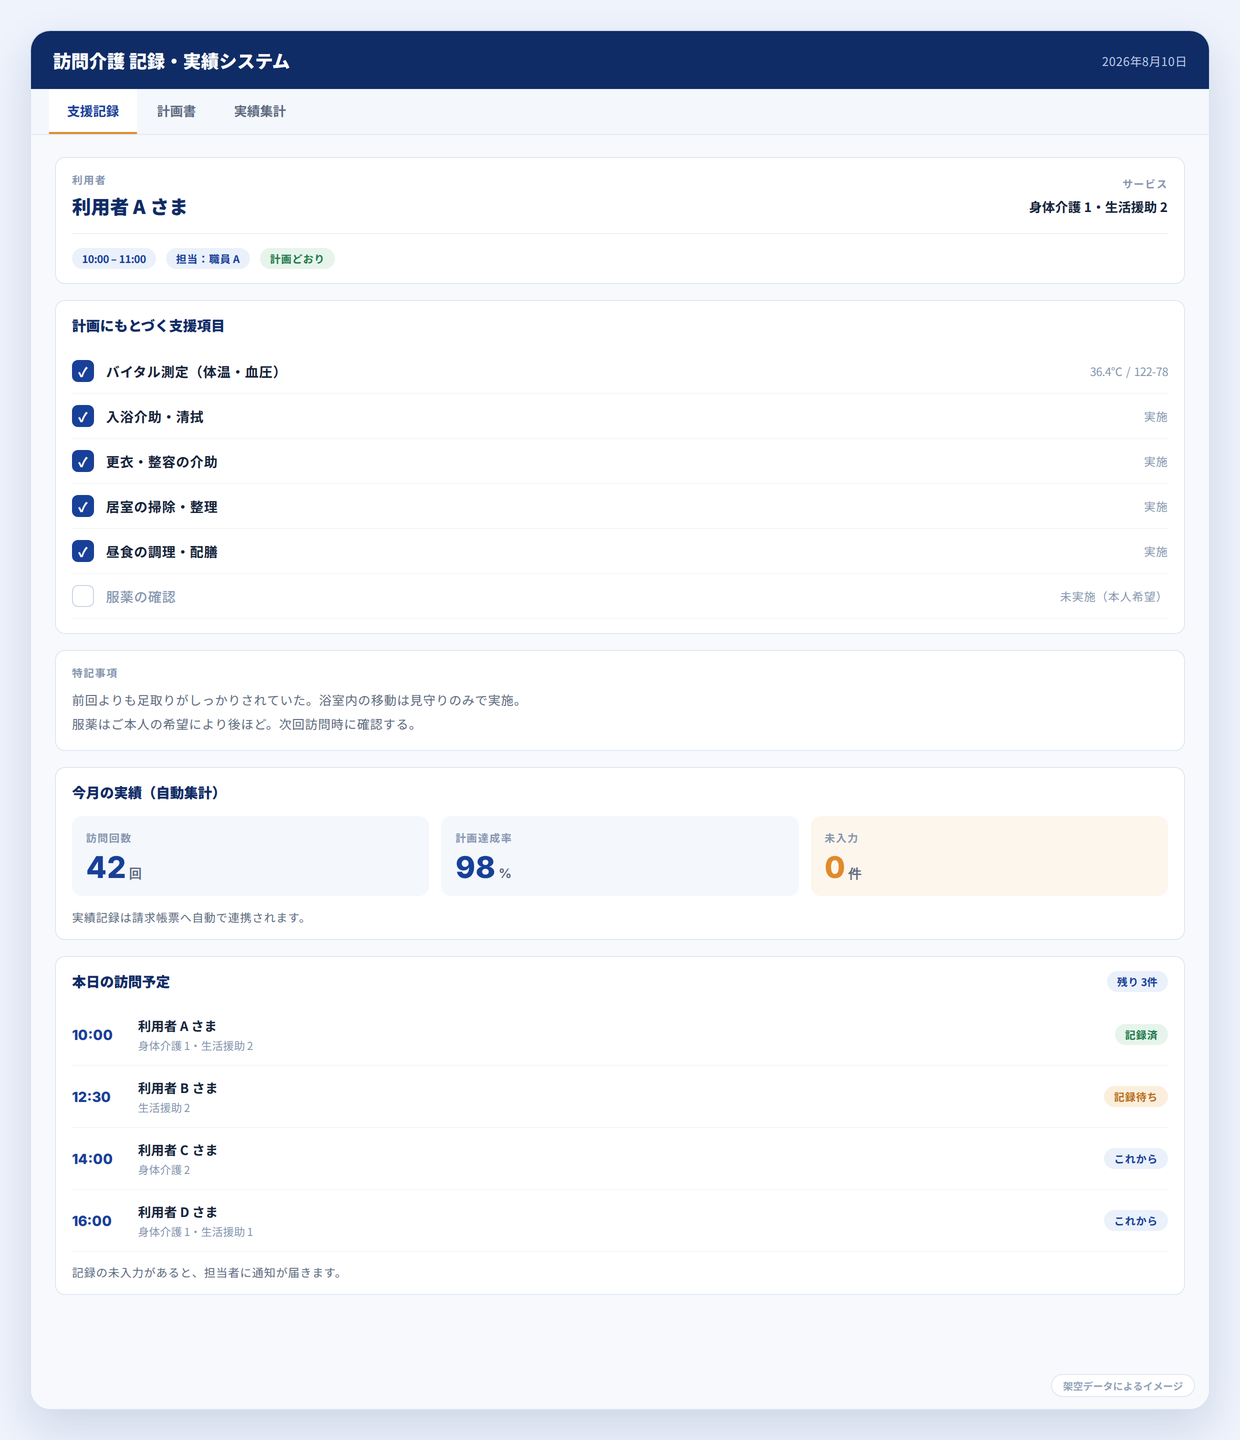Click service text 身体介護 1・生活援助 2 in the user card
1240x1440 pixels.
(1098, 207)
